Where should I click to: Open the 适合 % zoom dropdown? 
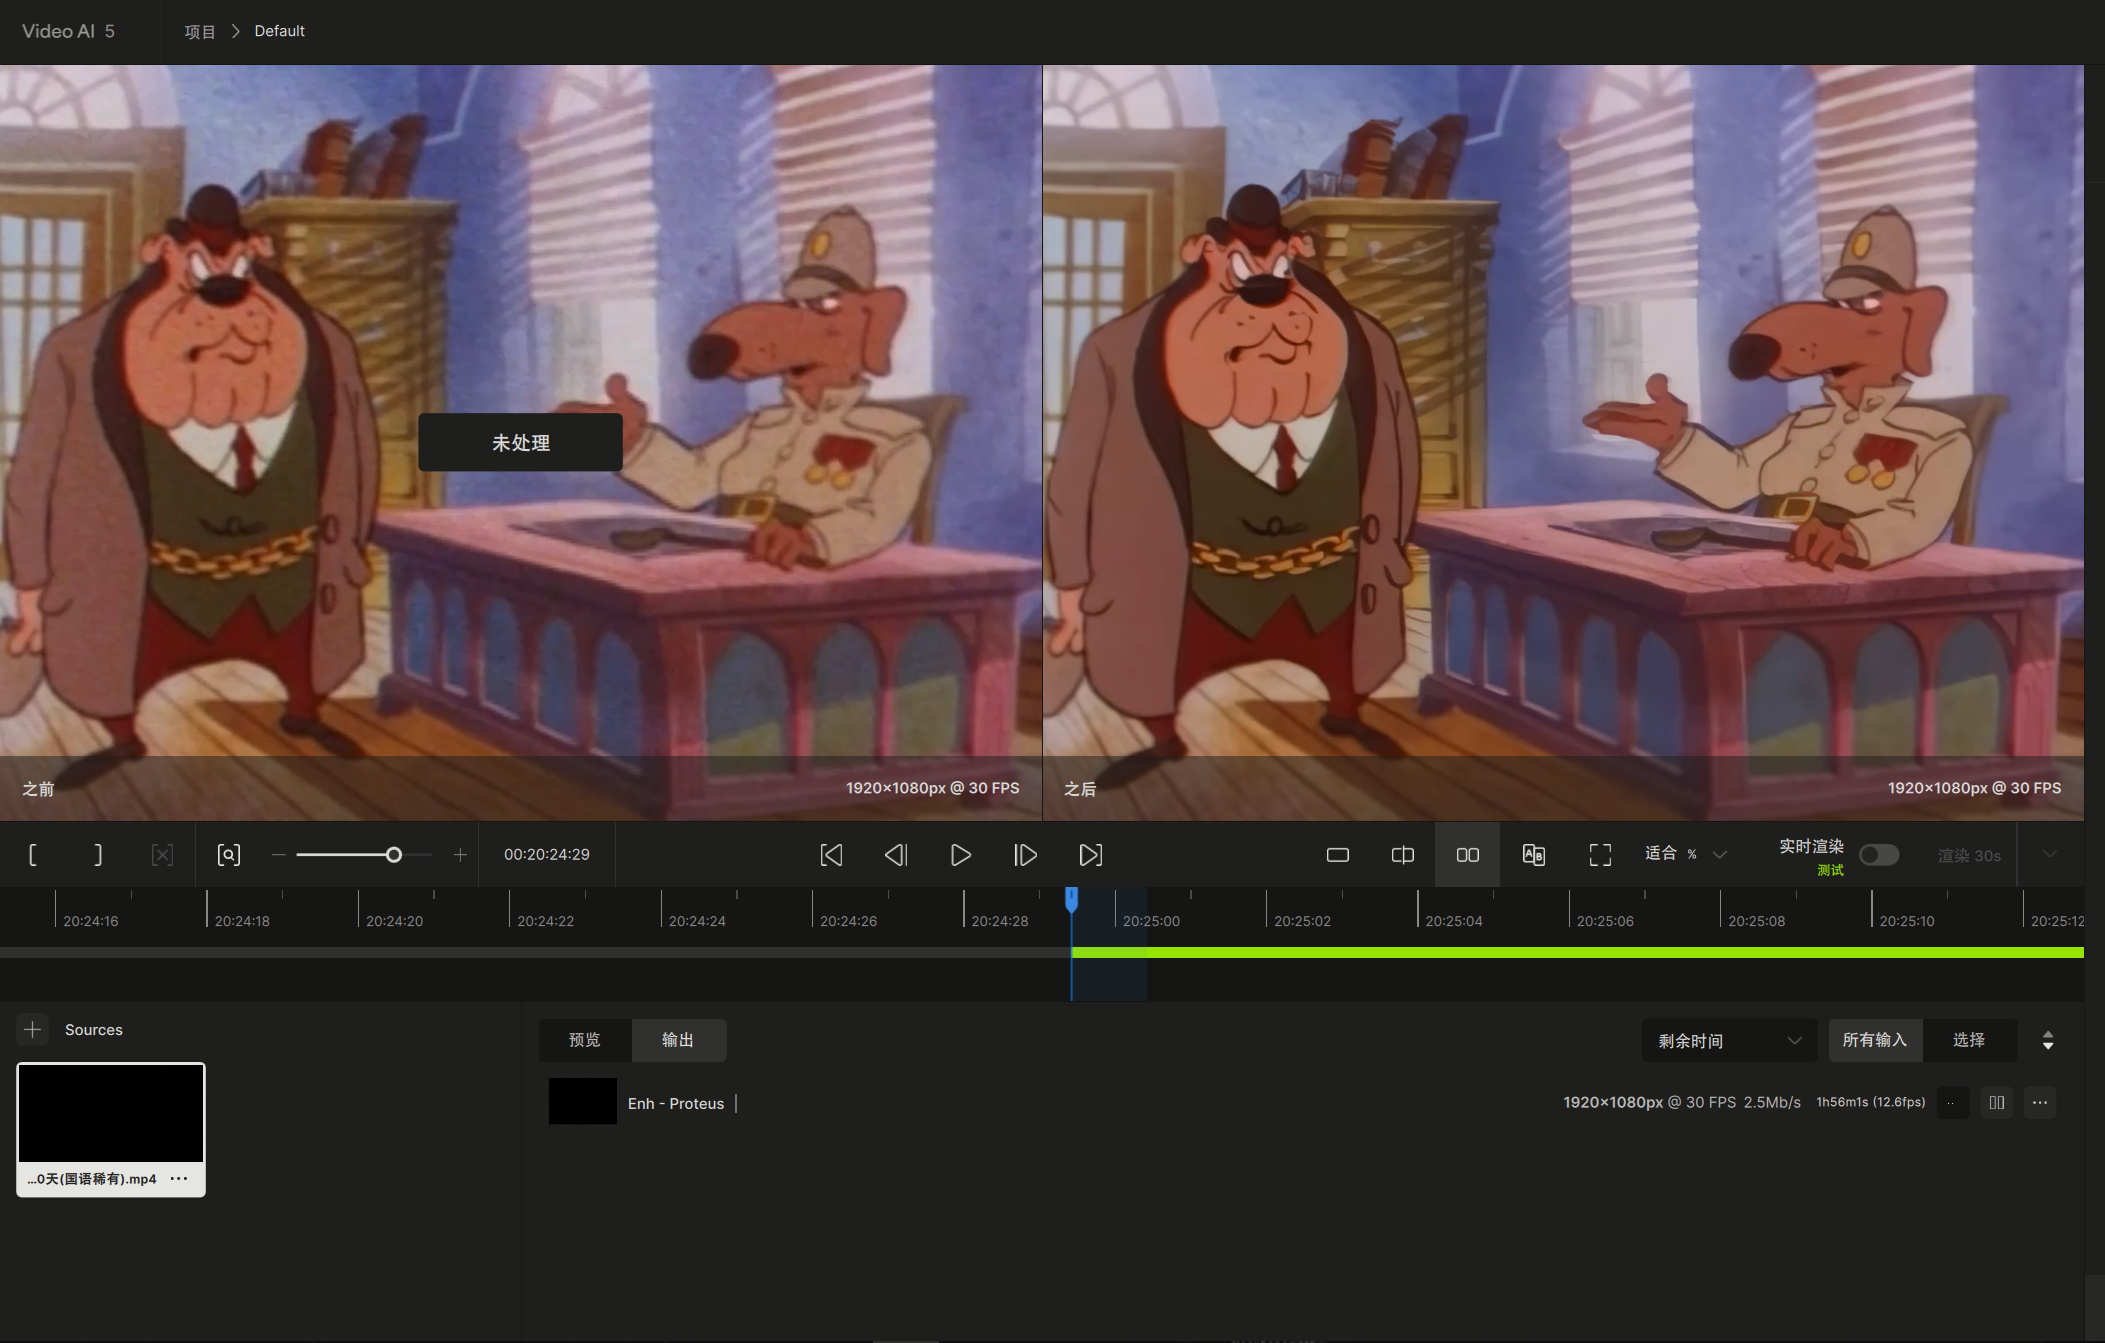click(x=1685, y=854)
